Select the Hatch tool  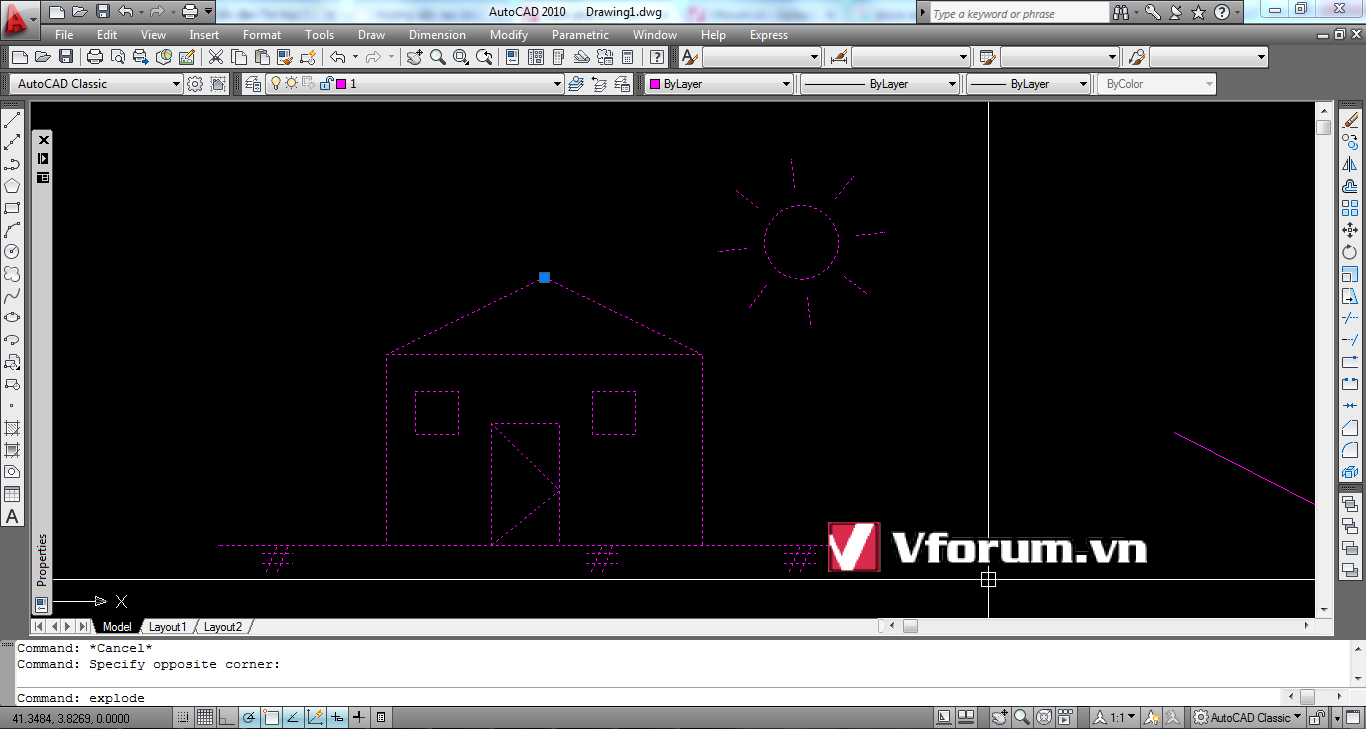[12, 428]
